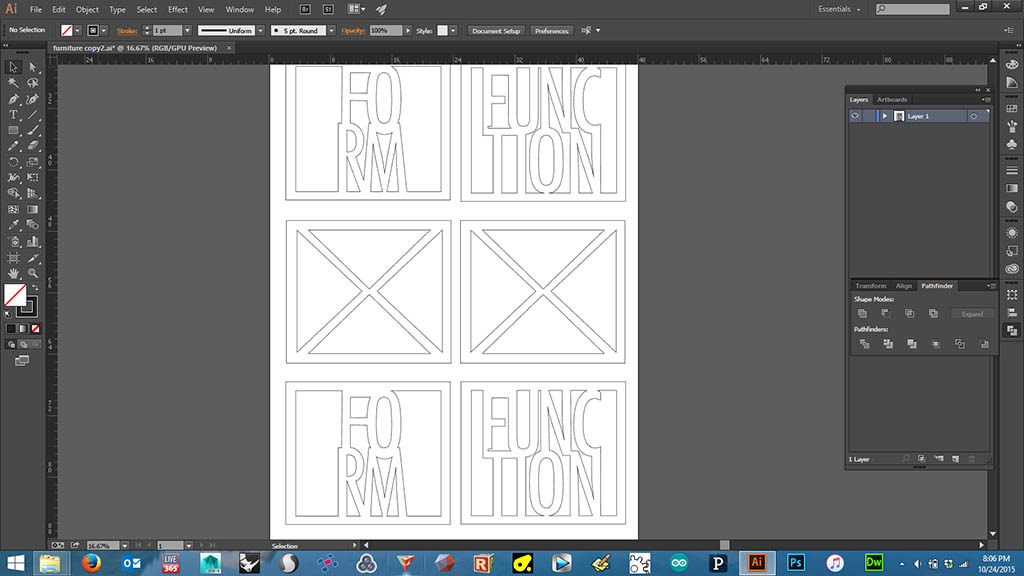1024x576 pixels.
Task: Click the large Fill color swatch
Action: [x=15, y=295]
